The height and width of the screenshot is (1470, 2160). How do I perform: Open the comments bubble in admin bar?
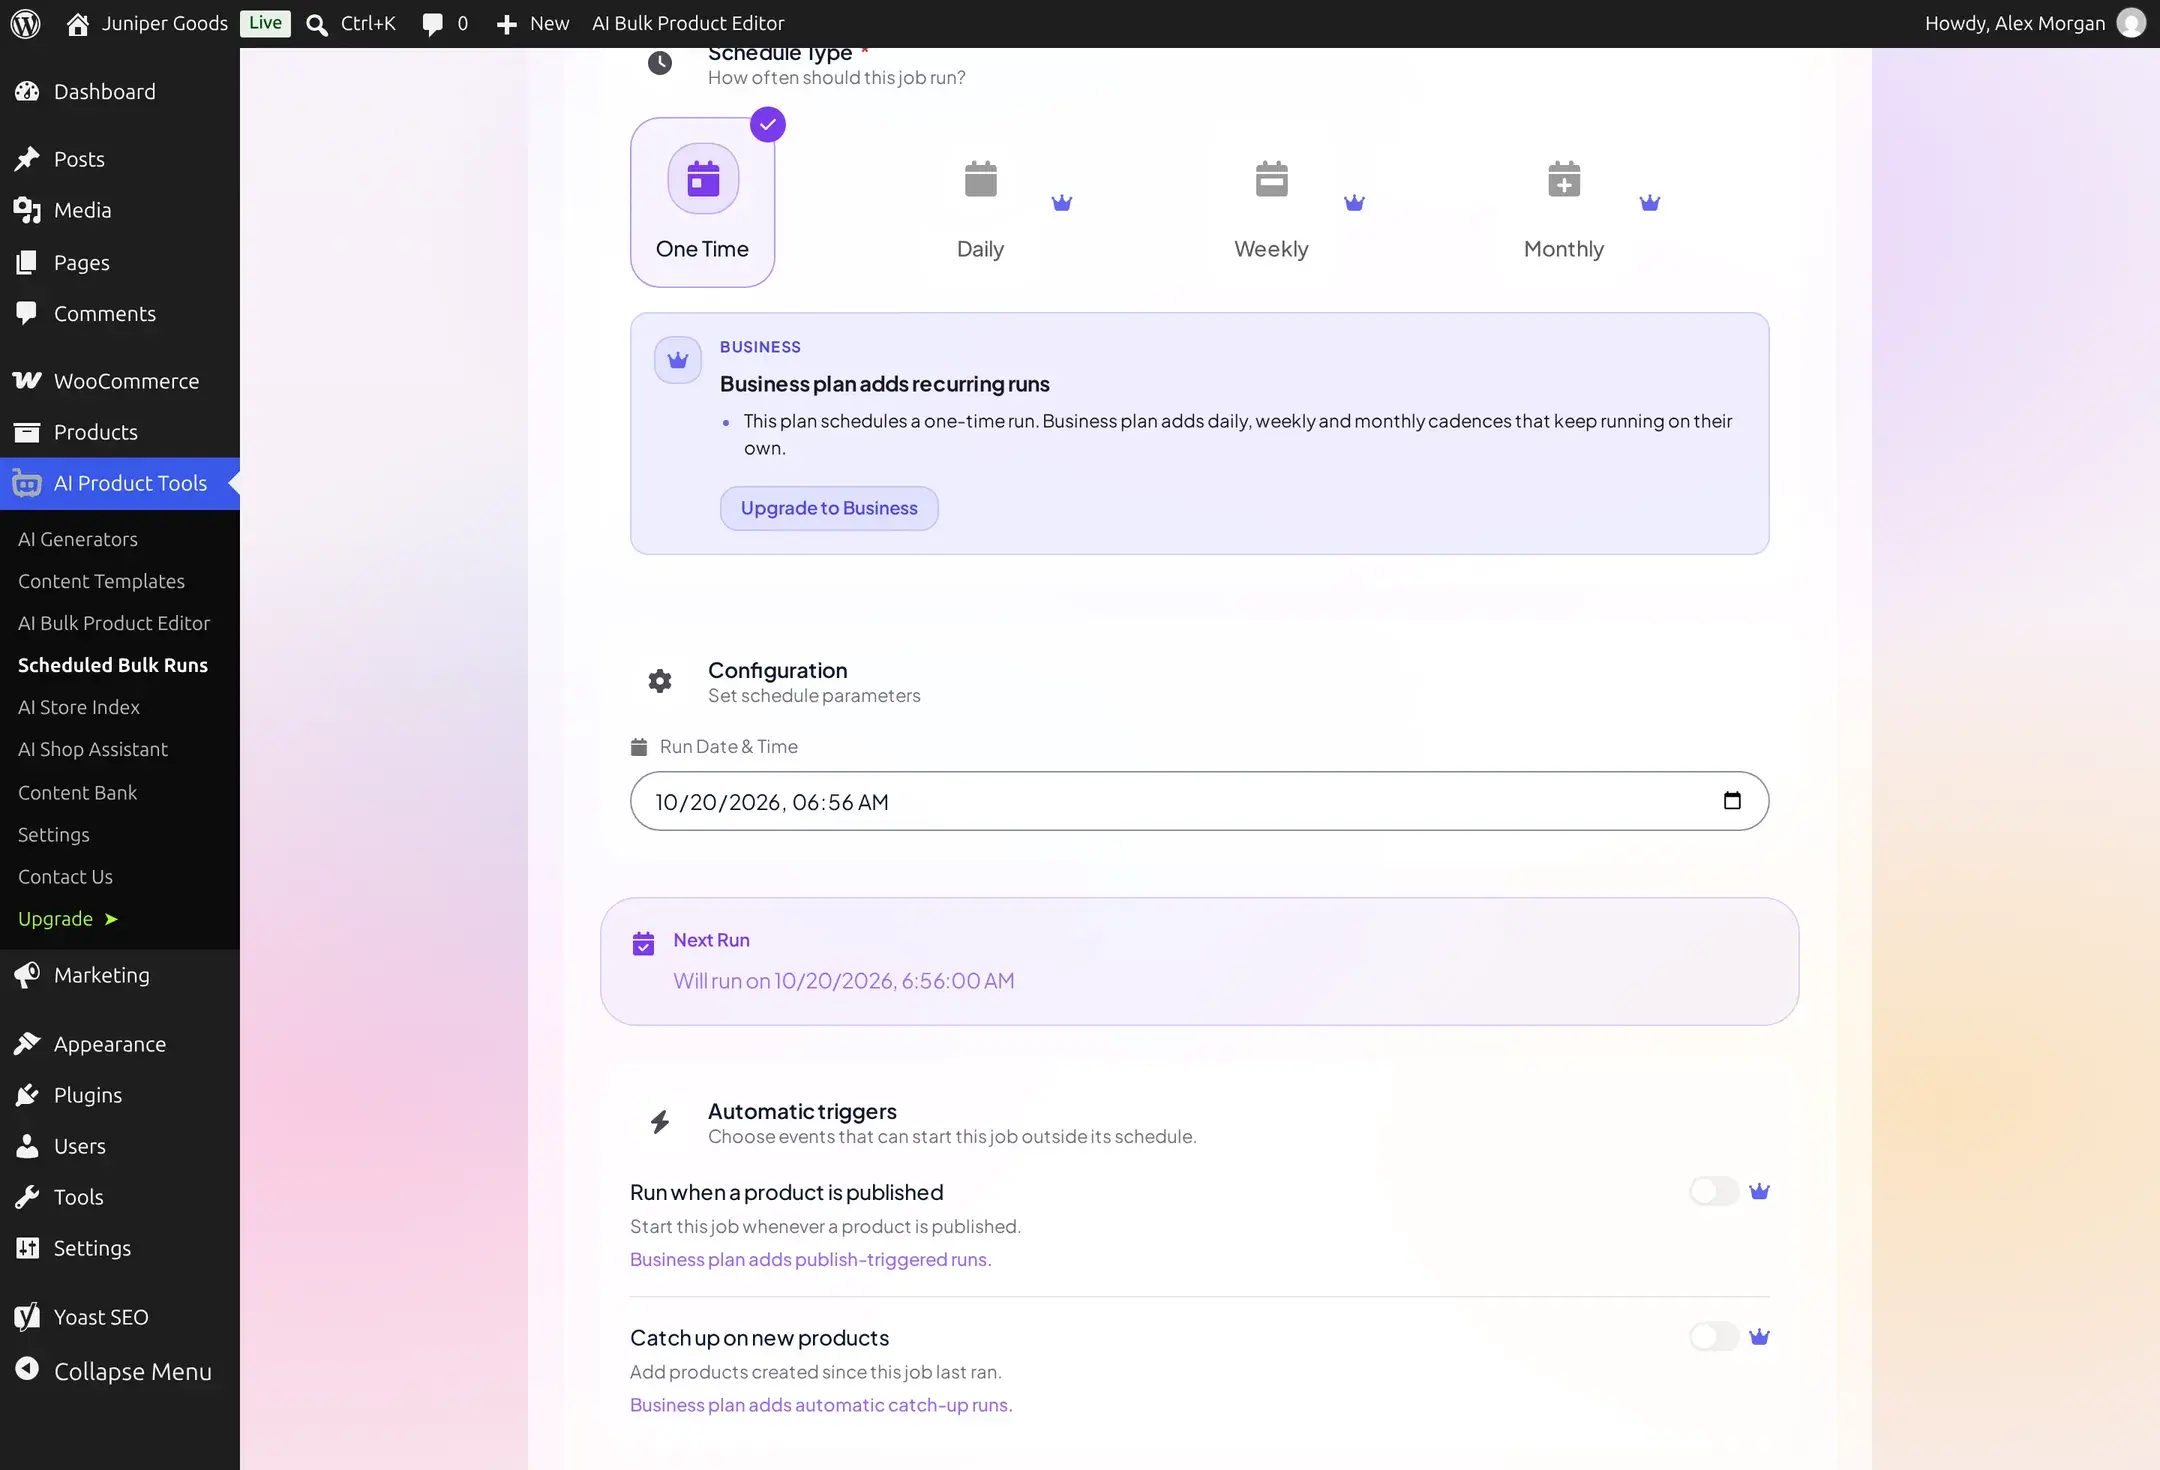(432, 24)
